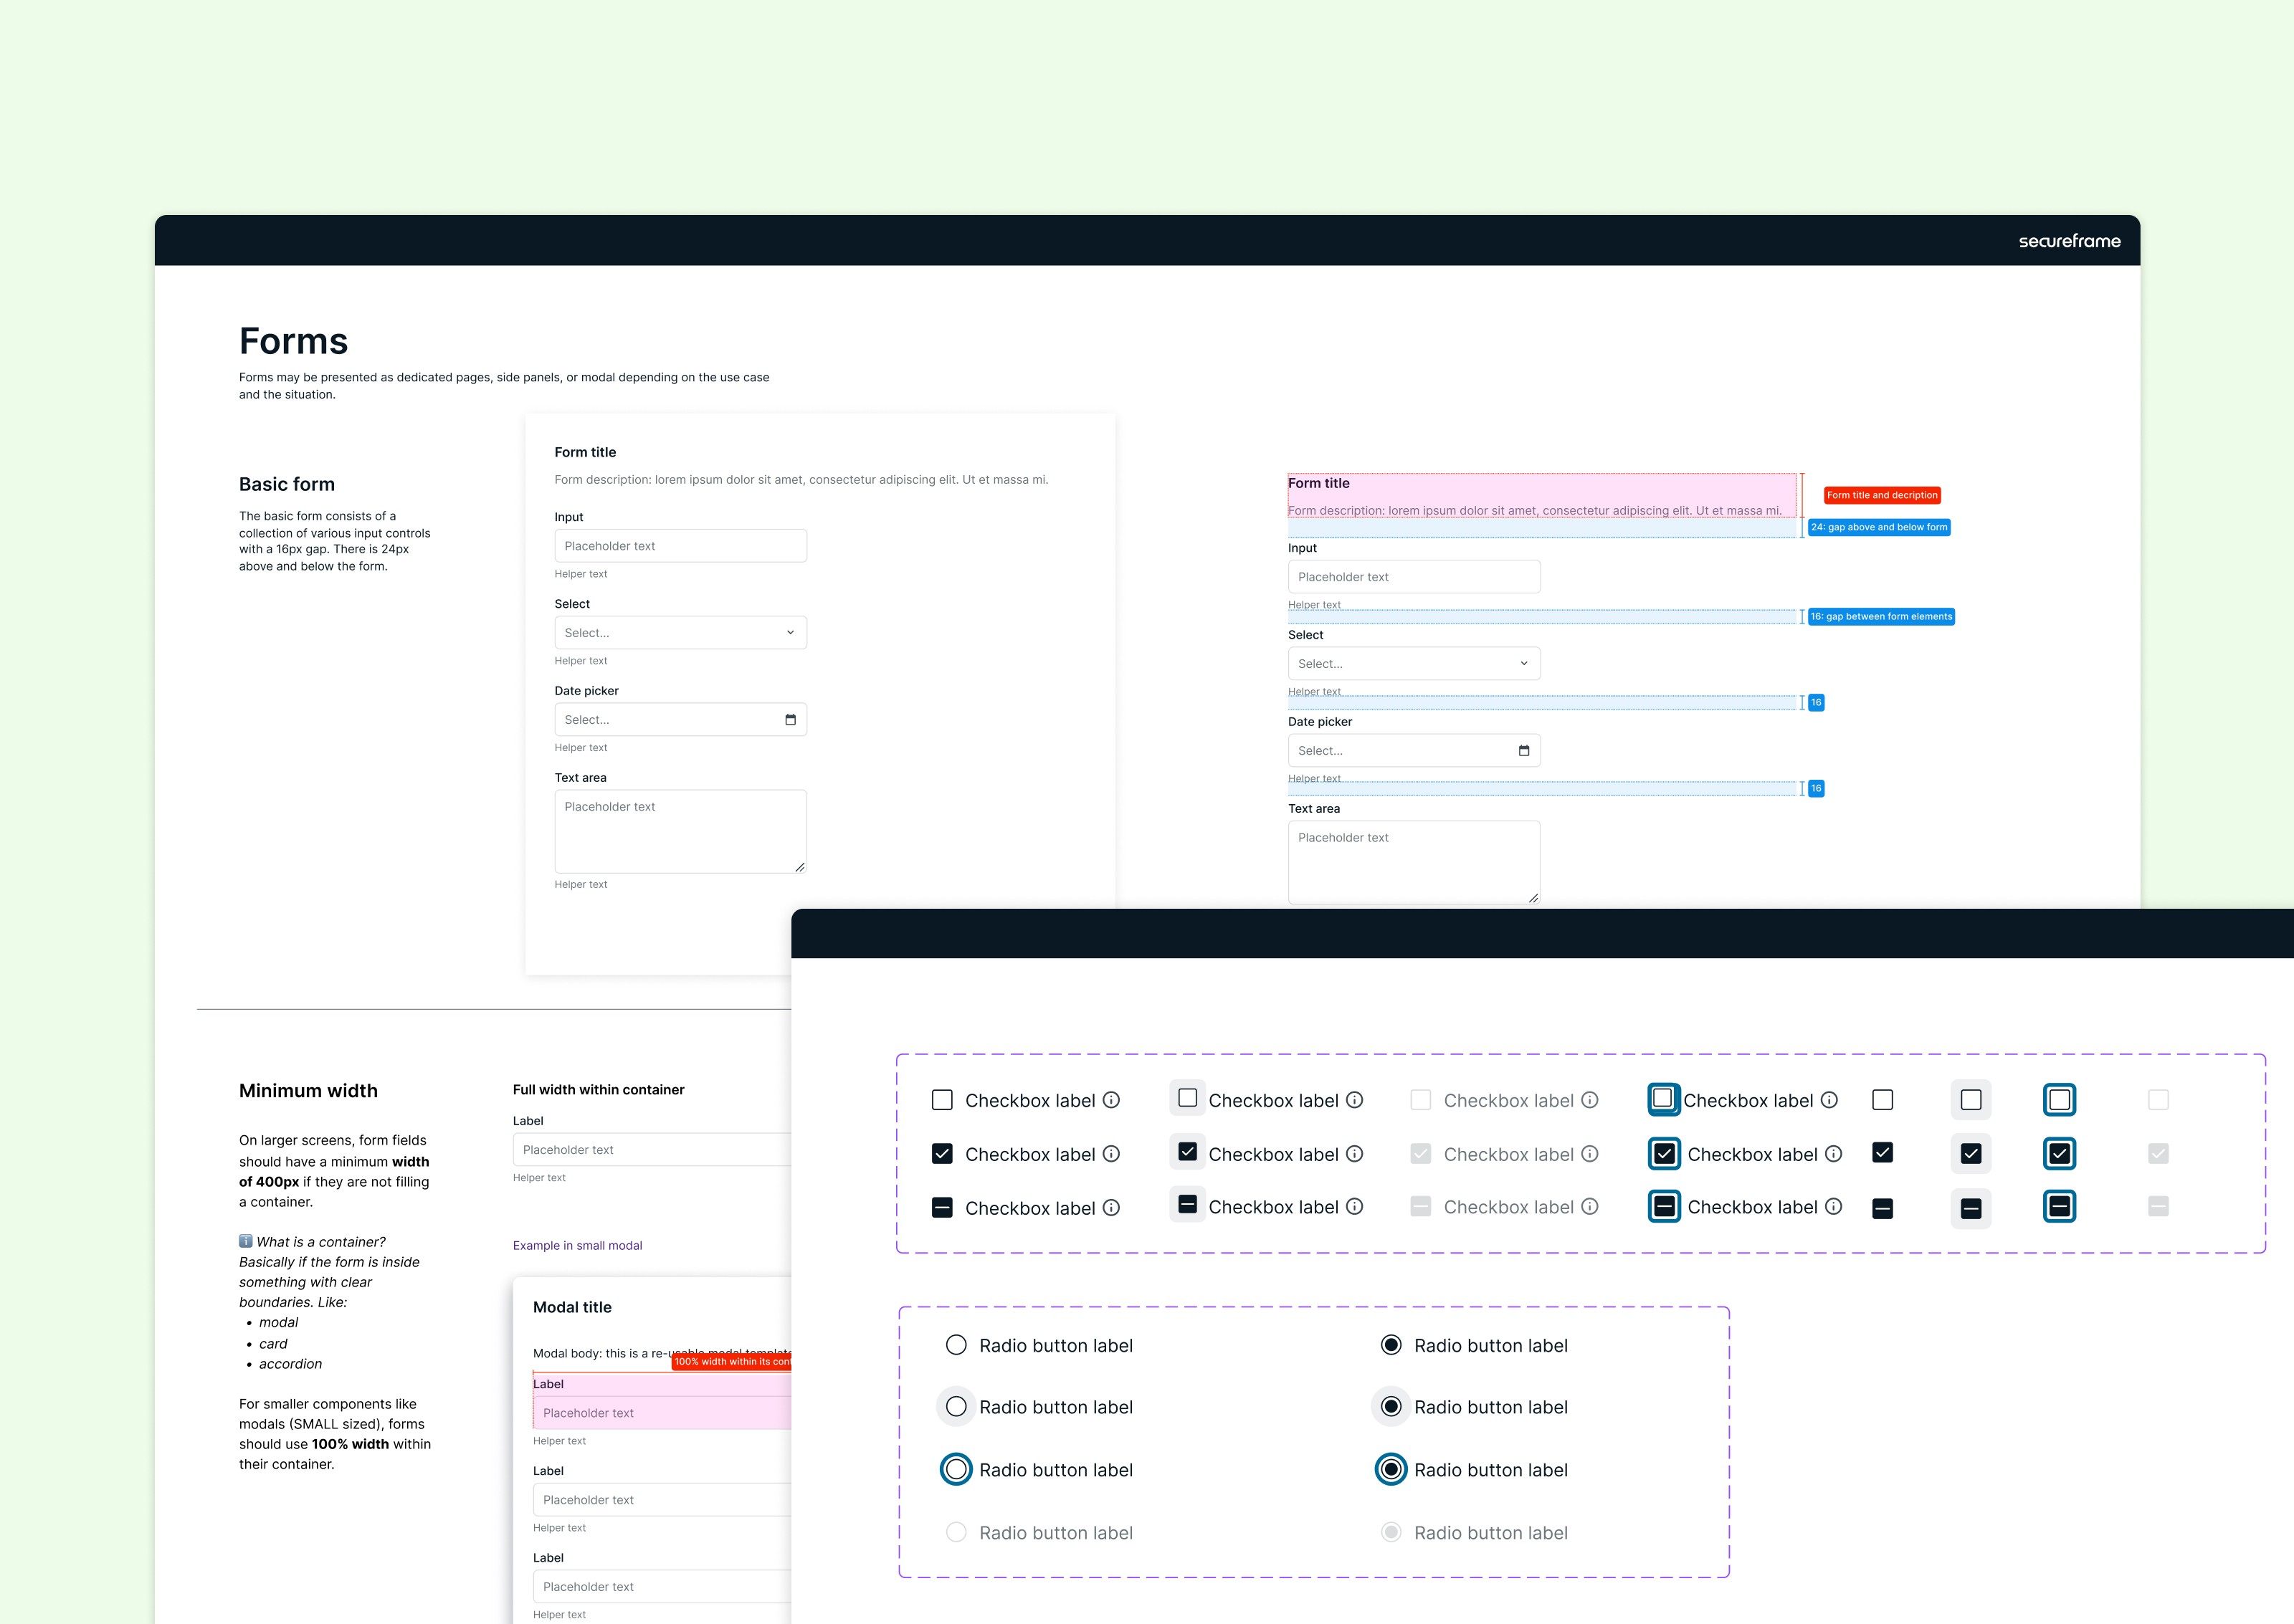2294x1624 pixels.
Task: Click info icon beside focused checked Checkbox label
Action: pos(1833,1154)
